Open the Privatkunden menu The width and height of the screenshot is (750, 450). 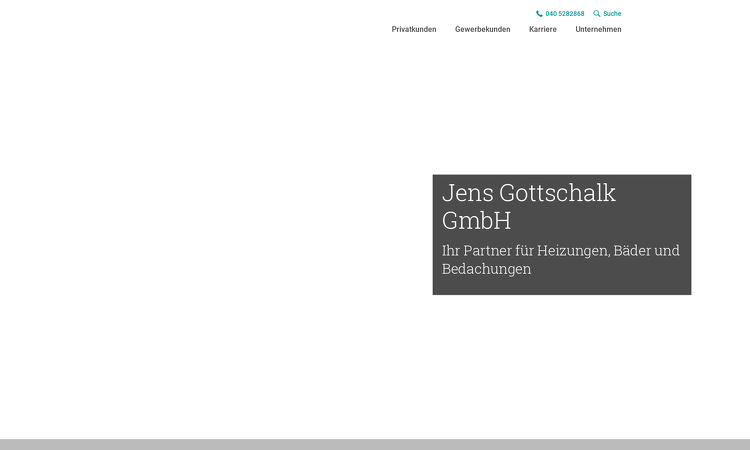[x=414, y=29]
